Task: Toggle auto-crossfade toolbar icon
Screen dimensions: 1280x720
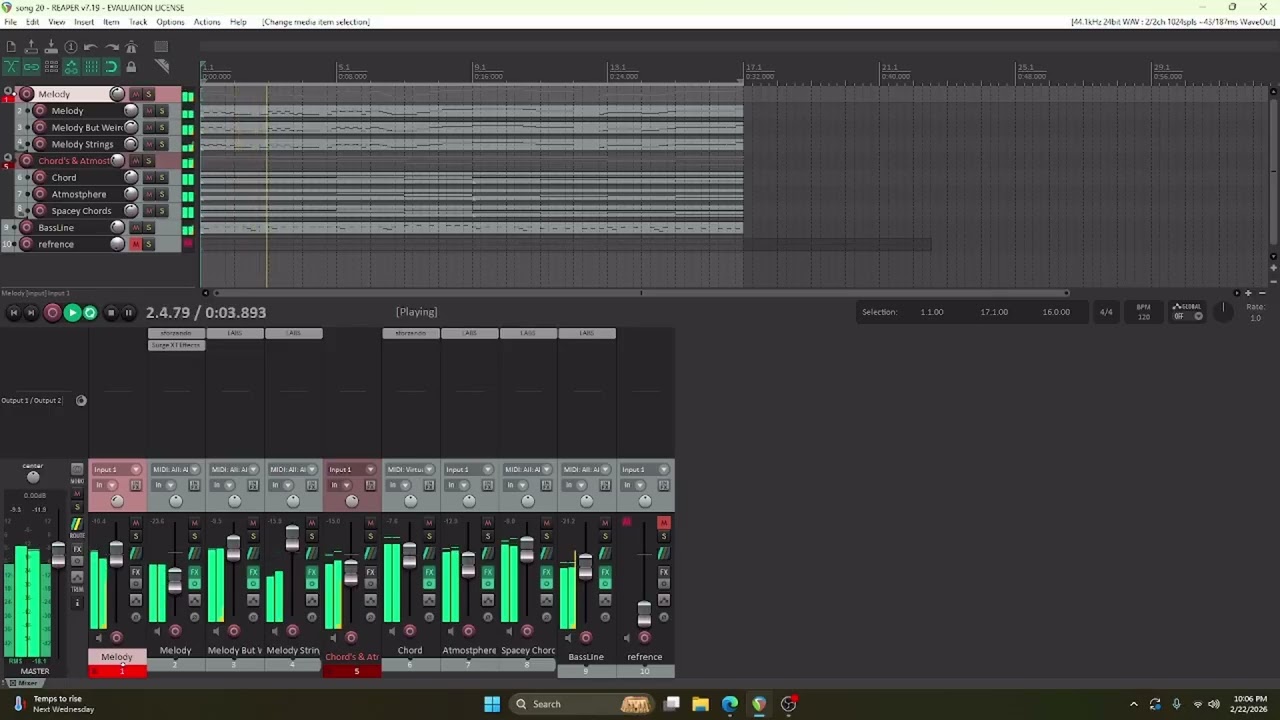Action: coord(11,67)
